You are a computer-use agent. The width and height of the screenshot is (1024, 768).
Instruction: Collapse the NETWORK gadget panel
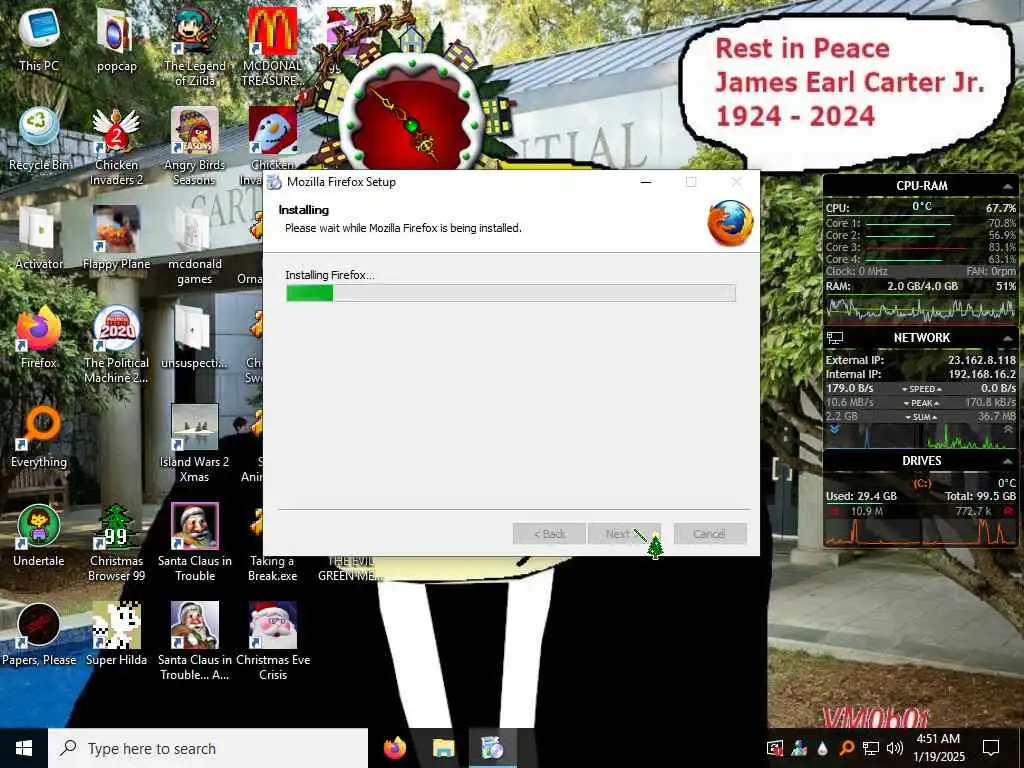(x=1007, y=338)
